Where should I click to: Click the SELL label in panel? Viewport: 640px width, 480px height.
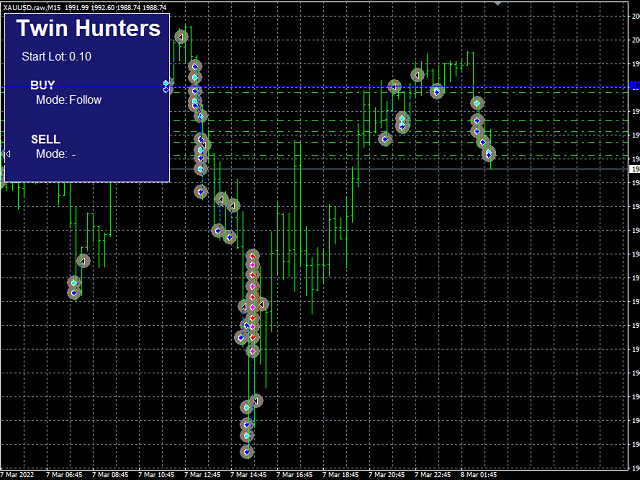point(46,139)
